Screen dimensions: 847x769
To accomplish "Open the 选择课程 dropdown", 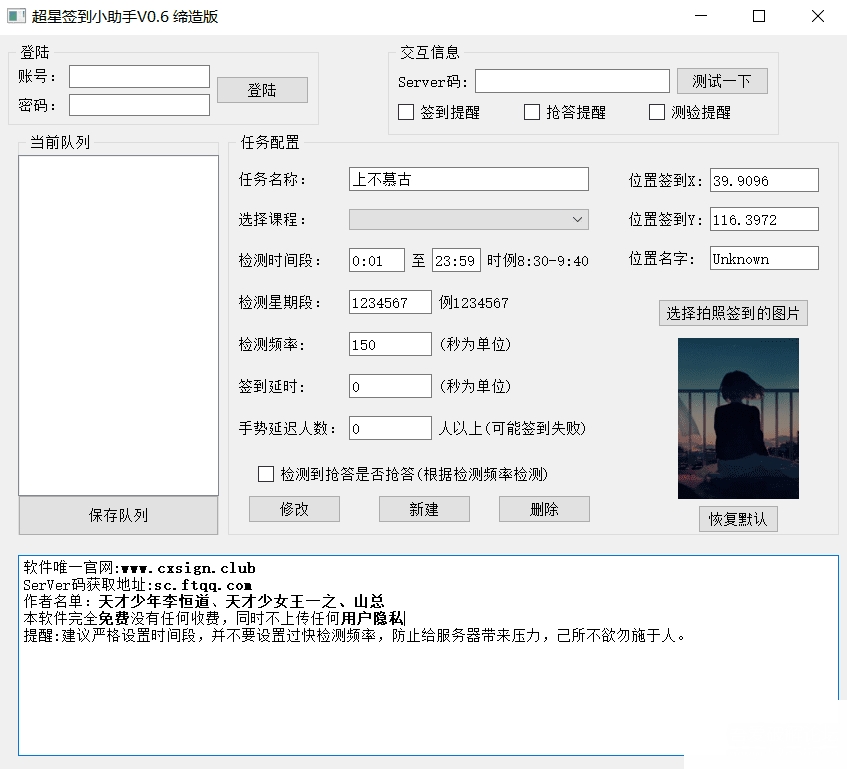I will pyautogui.click(x=578, y=218).
